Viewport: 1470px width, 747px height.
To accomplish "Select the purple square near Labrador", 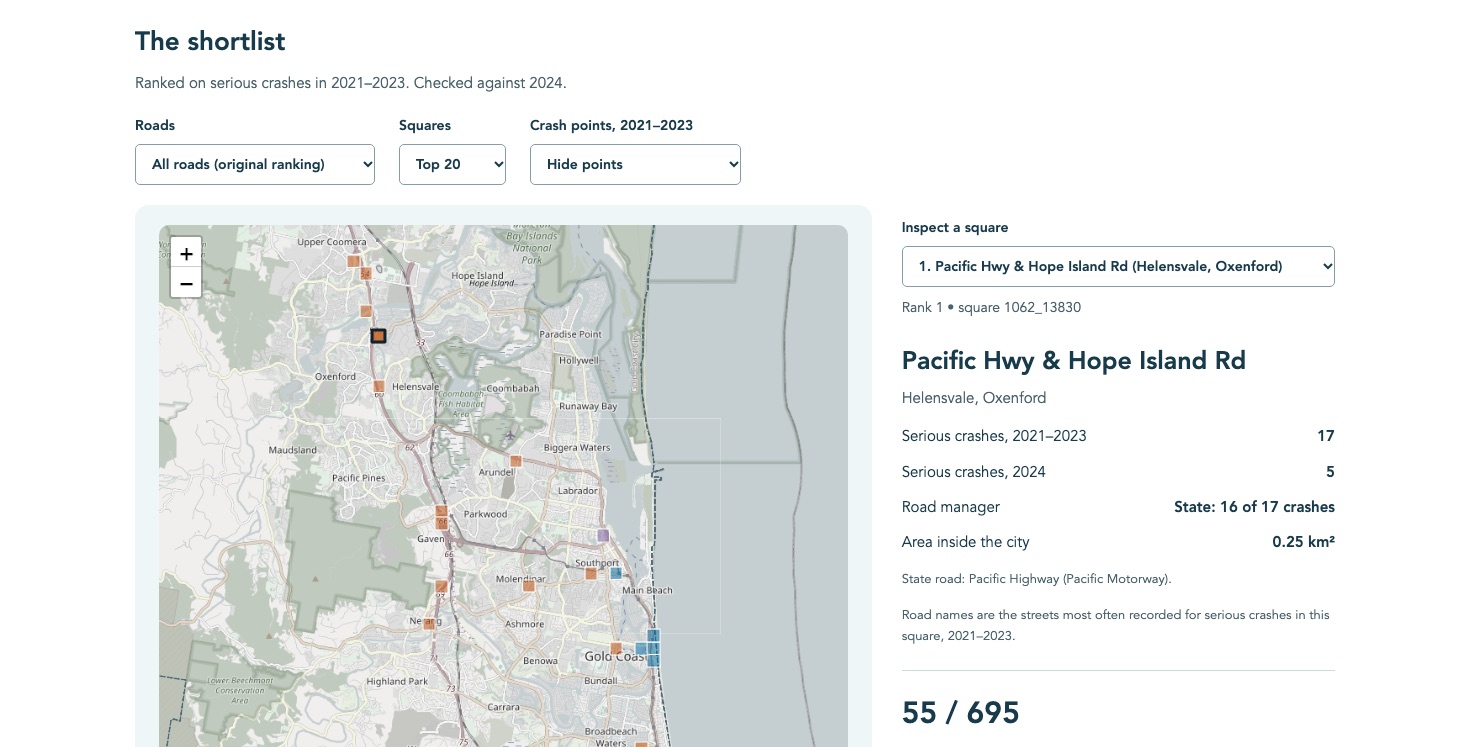I will point(602,536).
